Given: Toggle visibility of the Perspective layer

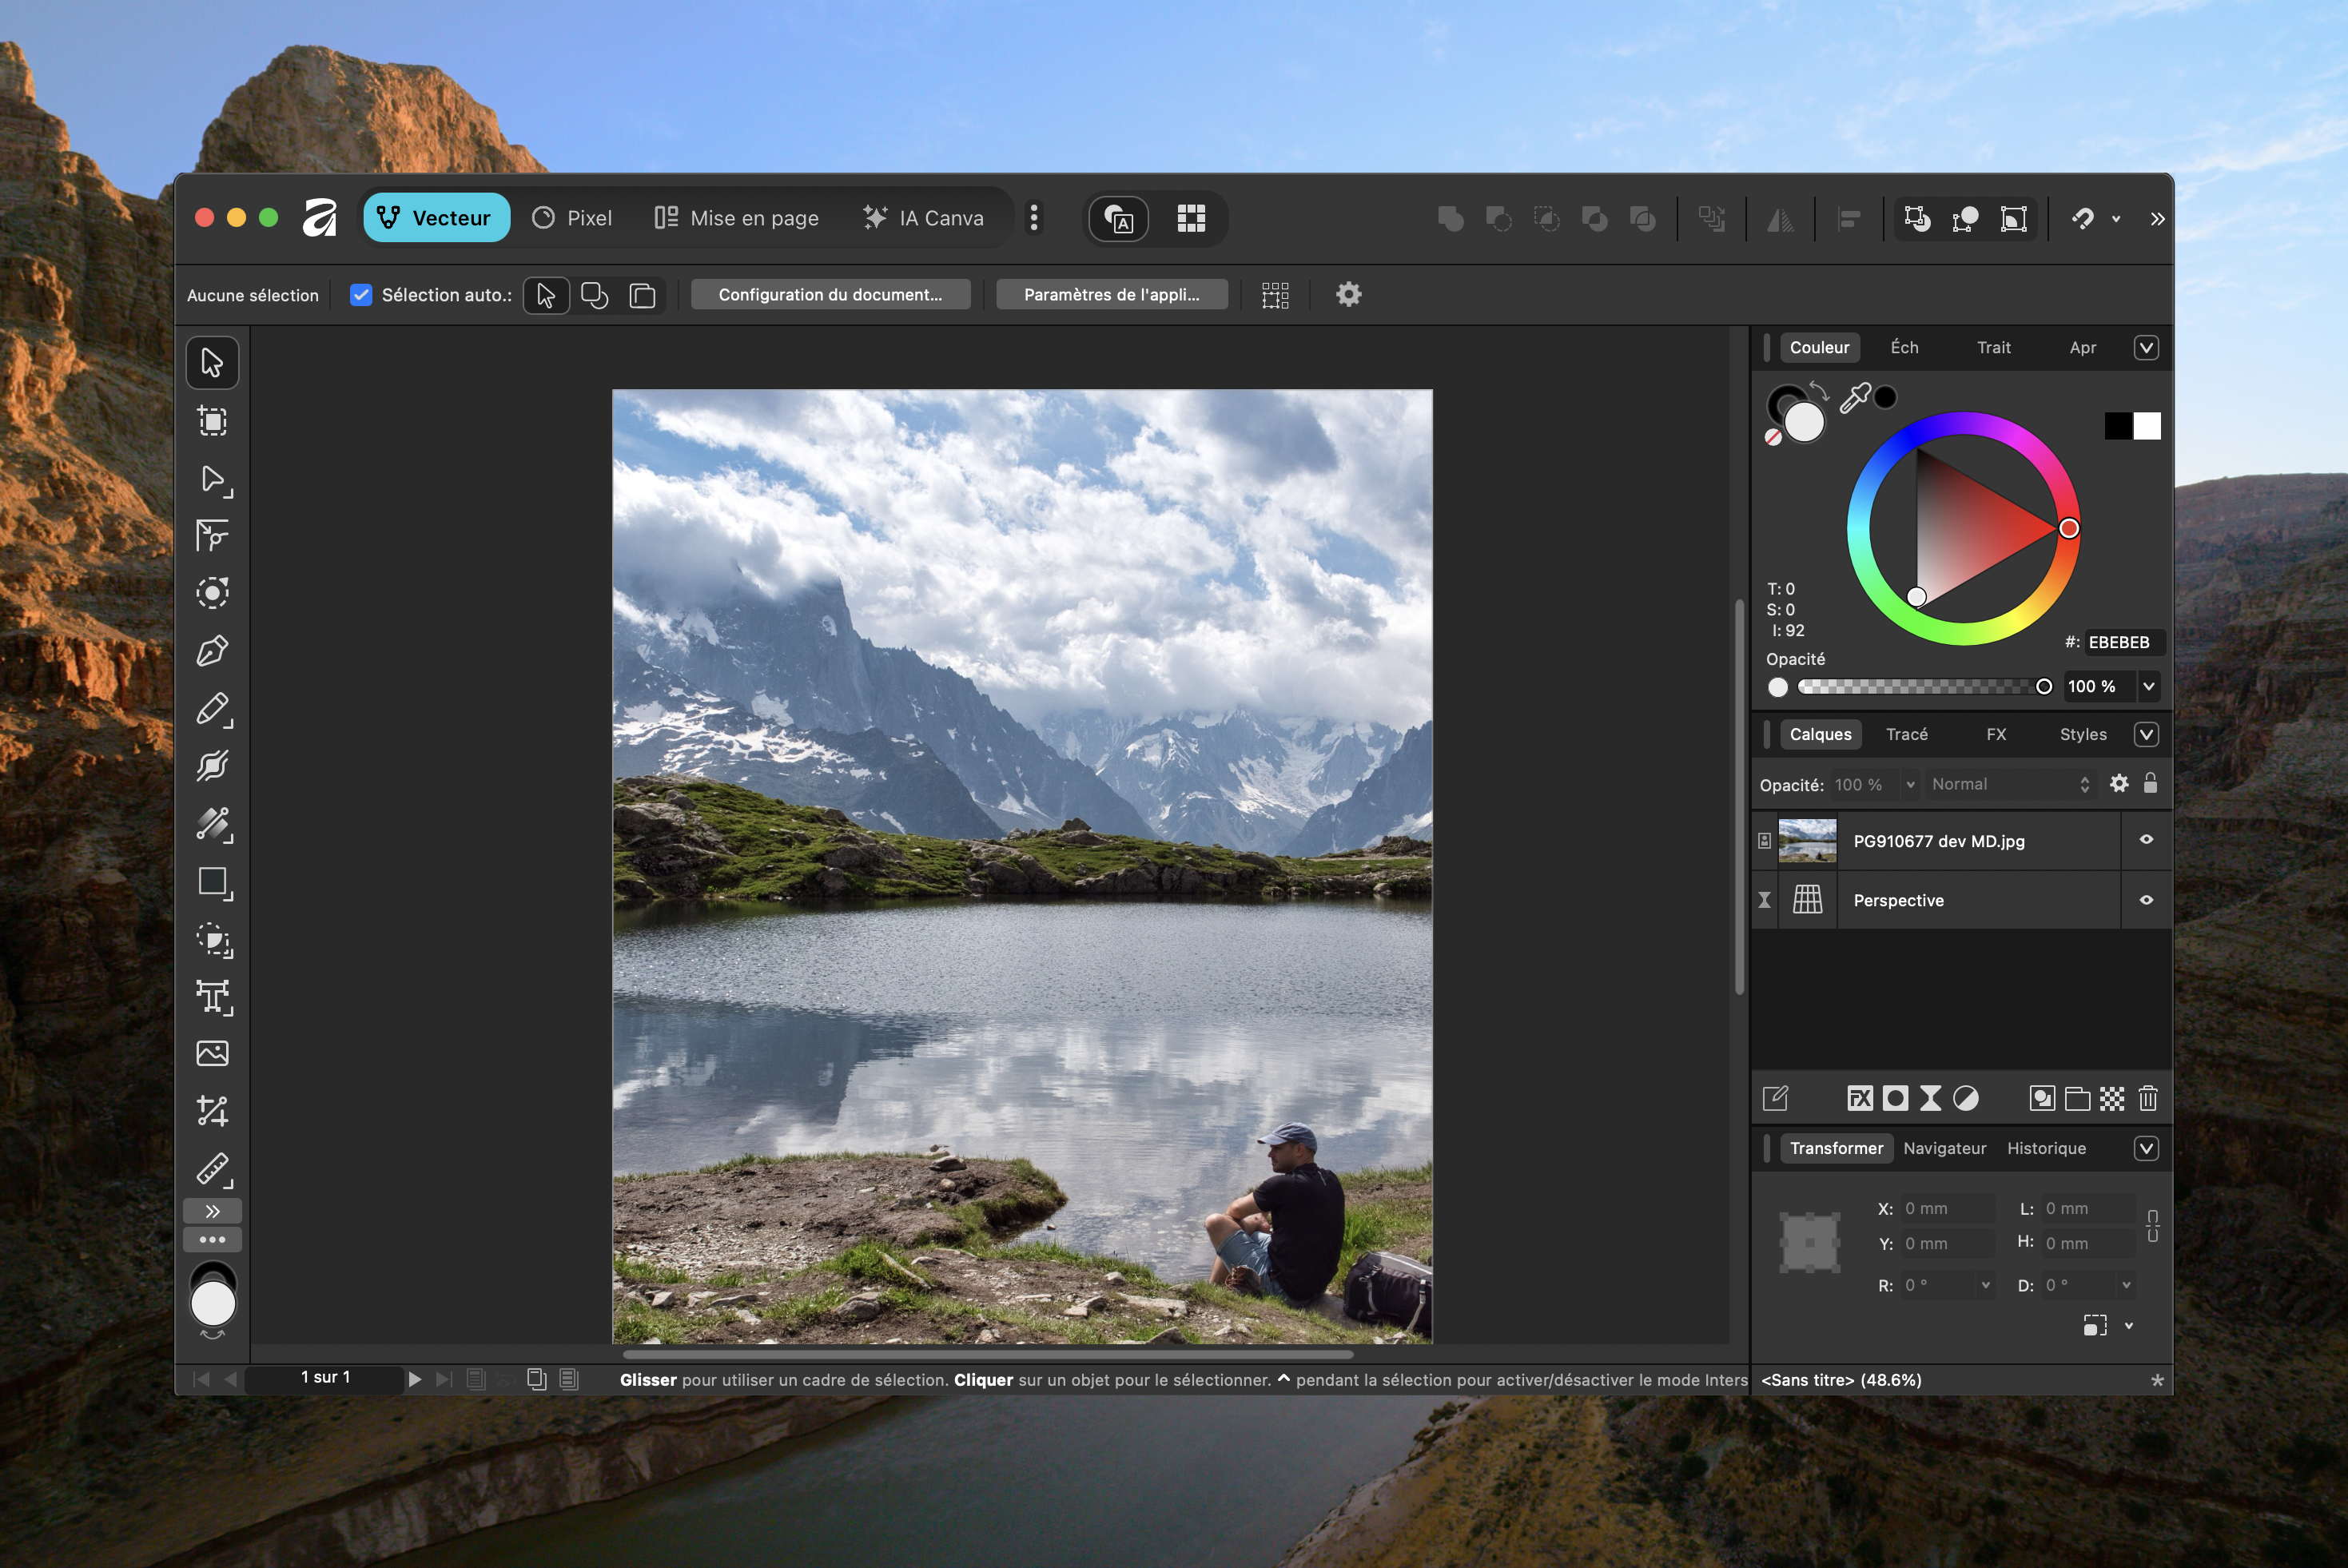Looking at the screenshot, I should coord(2146,900).
